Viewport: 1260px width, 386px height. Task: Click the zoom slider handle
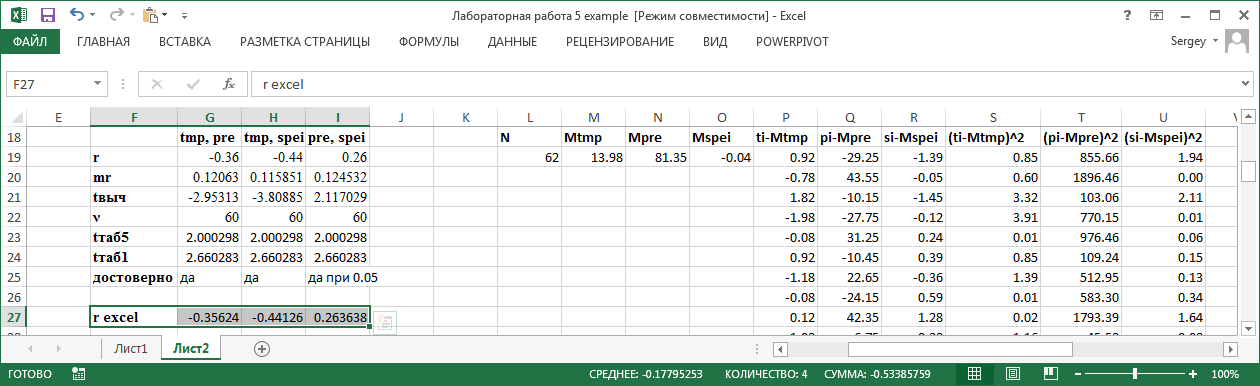pyautogui.click(x=1134, y=374)
